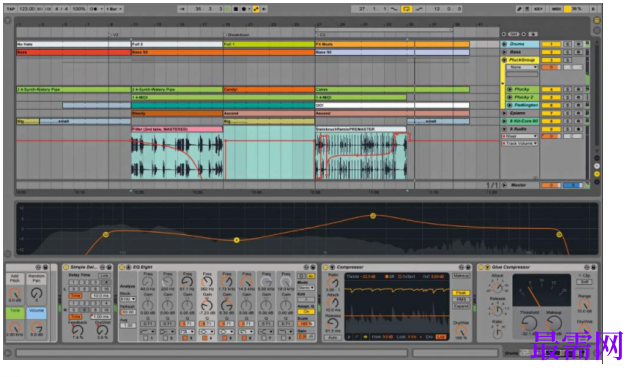Select Compressor Peak mode
Image resolution: width=642 pixels, height=377 pixels.
point(461,293)
